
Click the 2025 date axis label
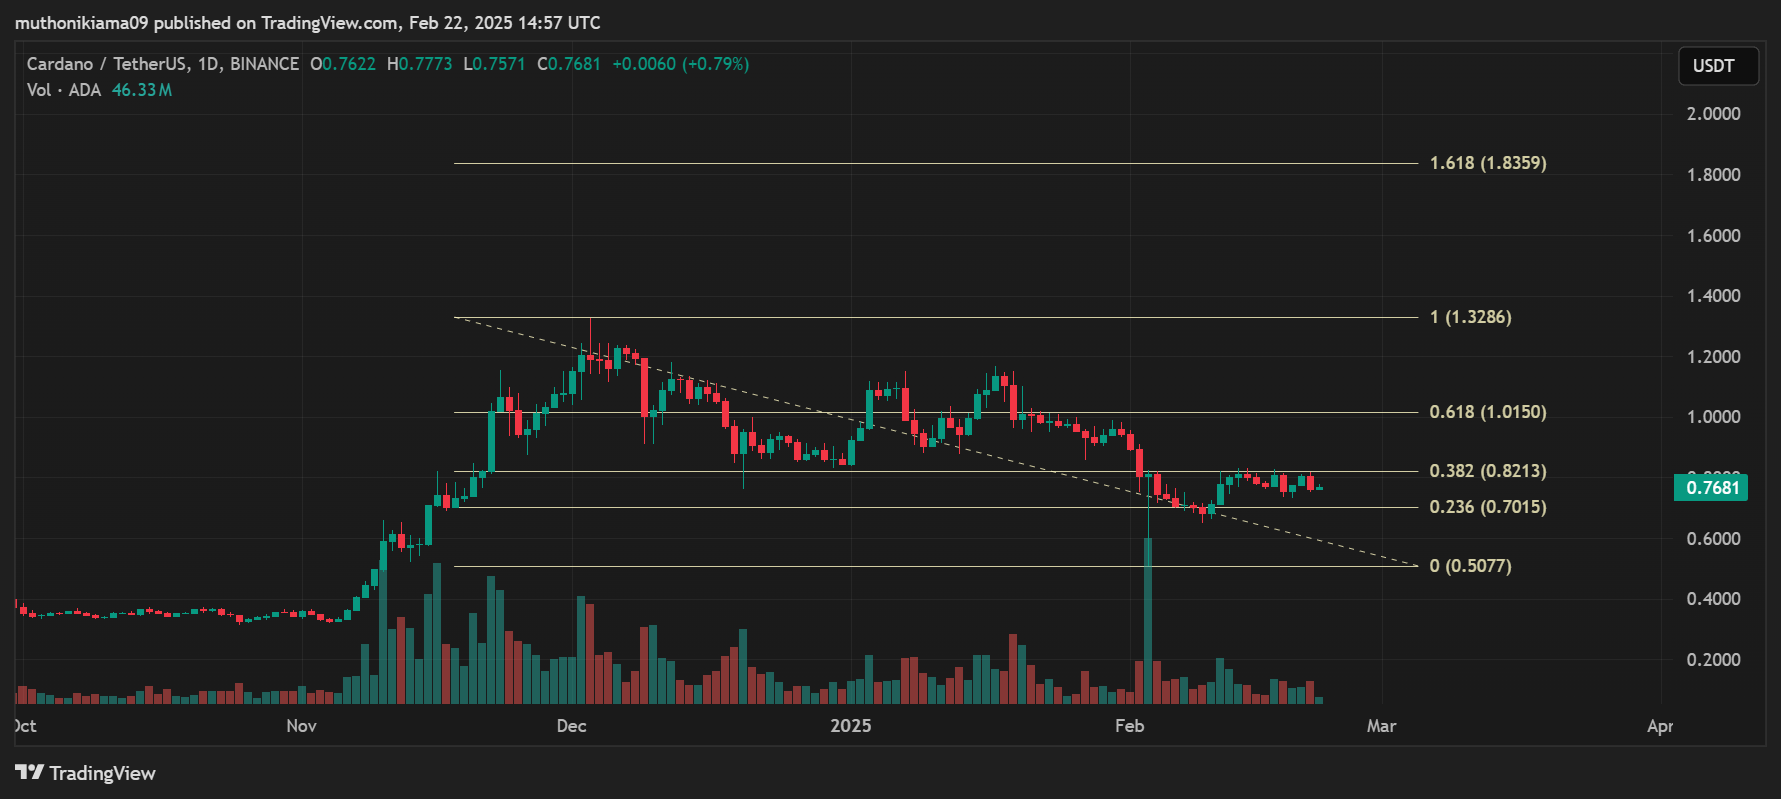pyautogui.click(x=851, y=726)
